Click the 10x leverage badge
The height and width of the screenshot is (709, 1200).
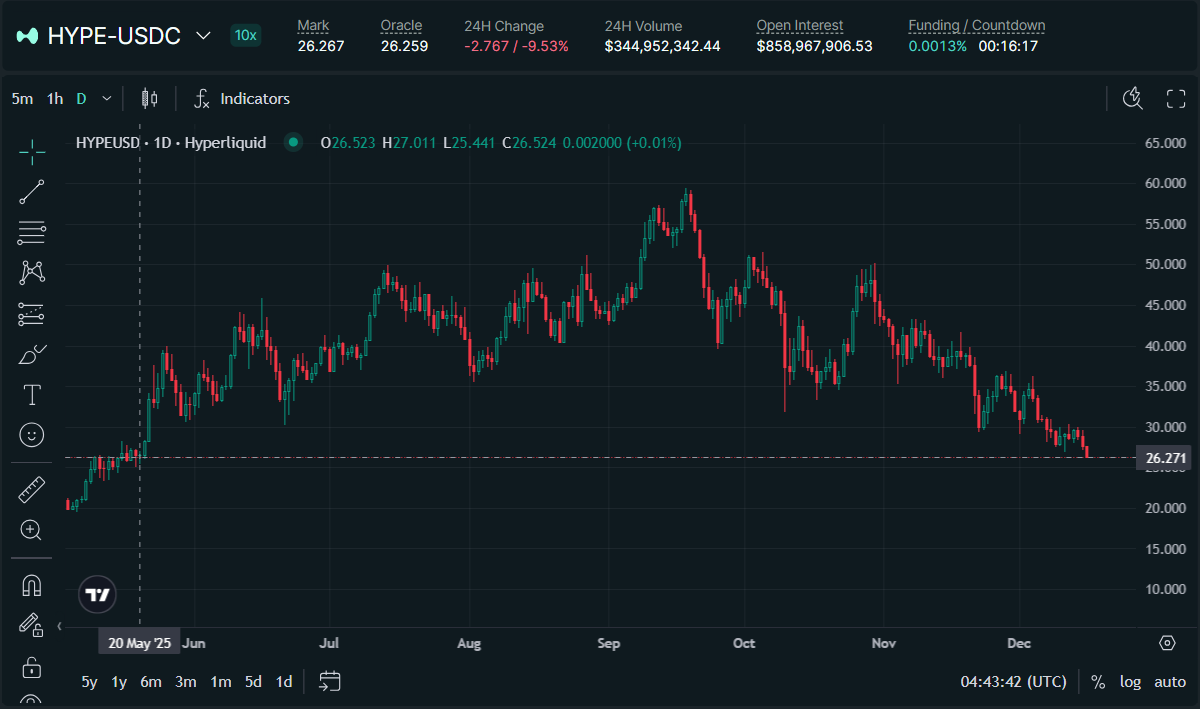[245, 36]
